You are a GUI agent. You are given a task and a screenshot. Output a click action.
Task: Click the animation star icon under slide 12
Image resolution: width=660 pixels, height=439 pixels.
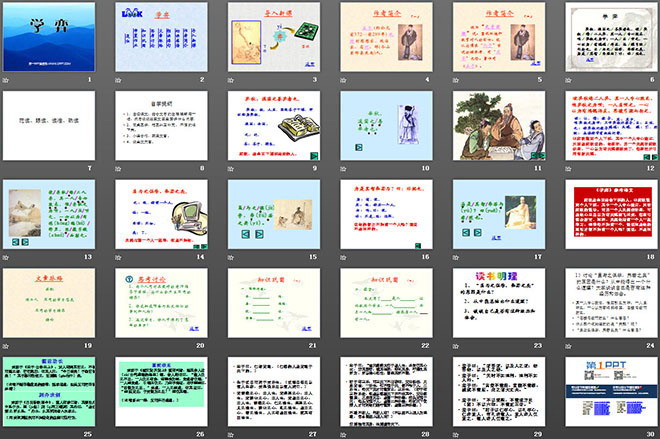pos(568,169)
